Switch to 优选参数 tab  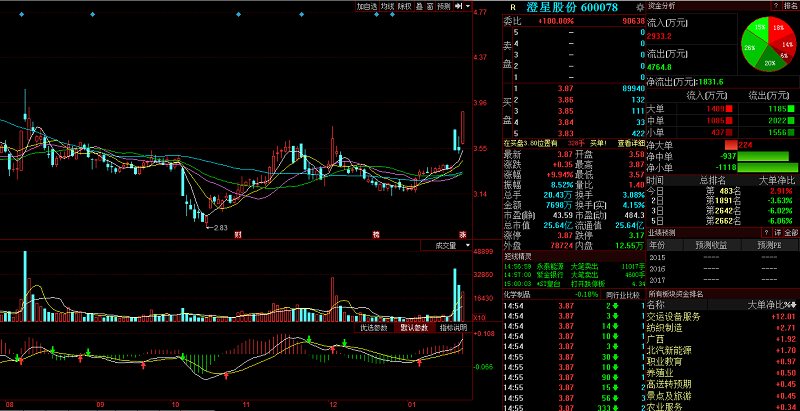pyautogui.click(x=374, y=327)
